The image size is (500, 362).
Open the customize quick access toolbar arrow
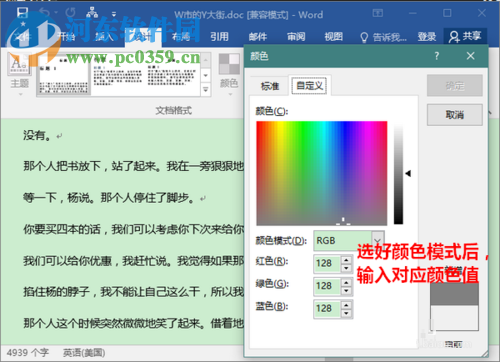click(114, 14)
